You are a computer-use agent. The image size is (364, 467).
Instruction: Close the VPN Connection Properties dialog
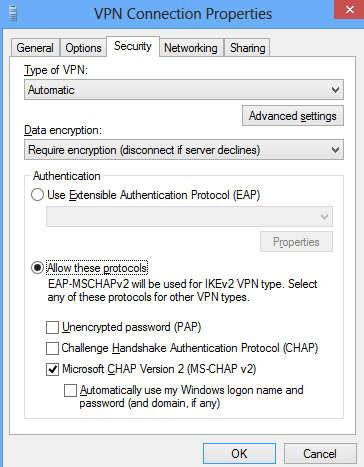(349, 10)
